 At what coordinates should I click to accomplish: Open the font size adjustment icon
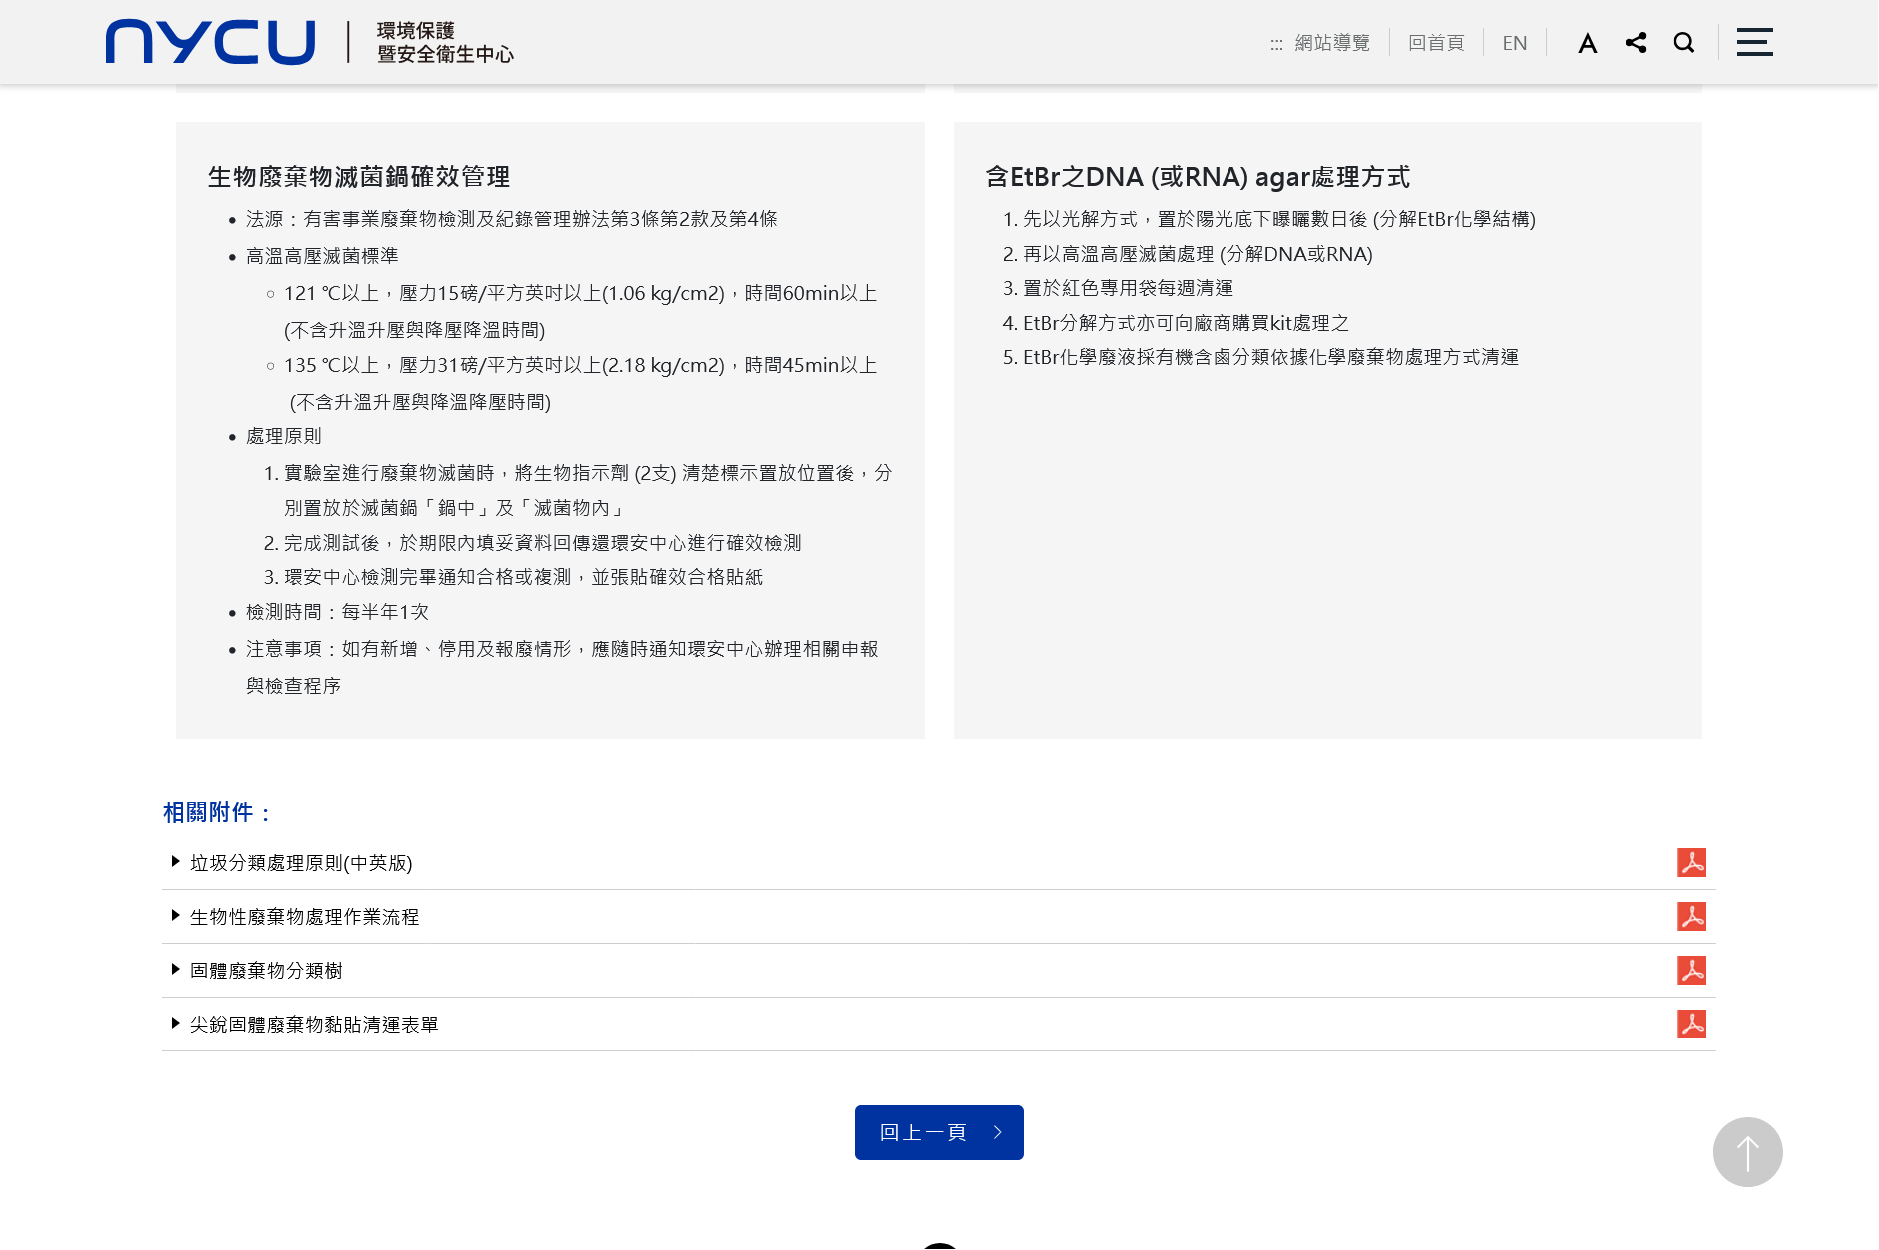pos(1587,43)
